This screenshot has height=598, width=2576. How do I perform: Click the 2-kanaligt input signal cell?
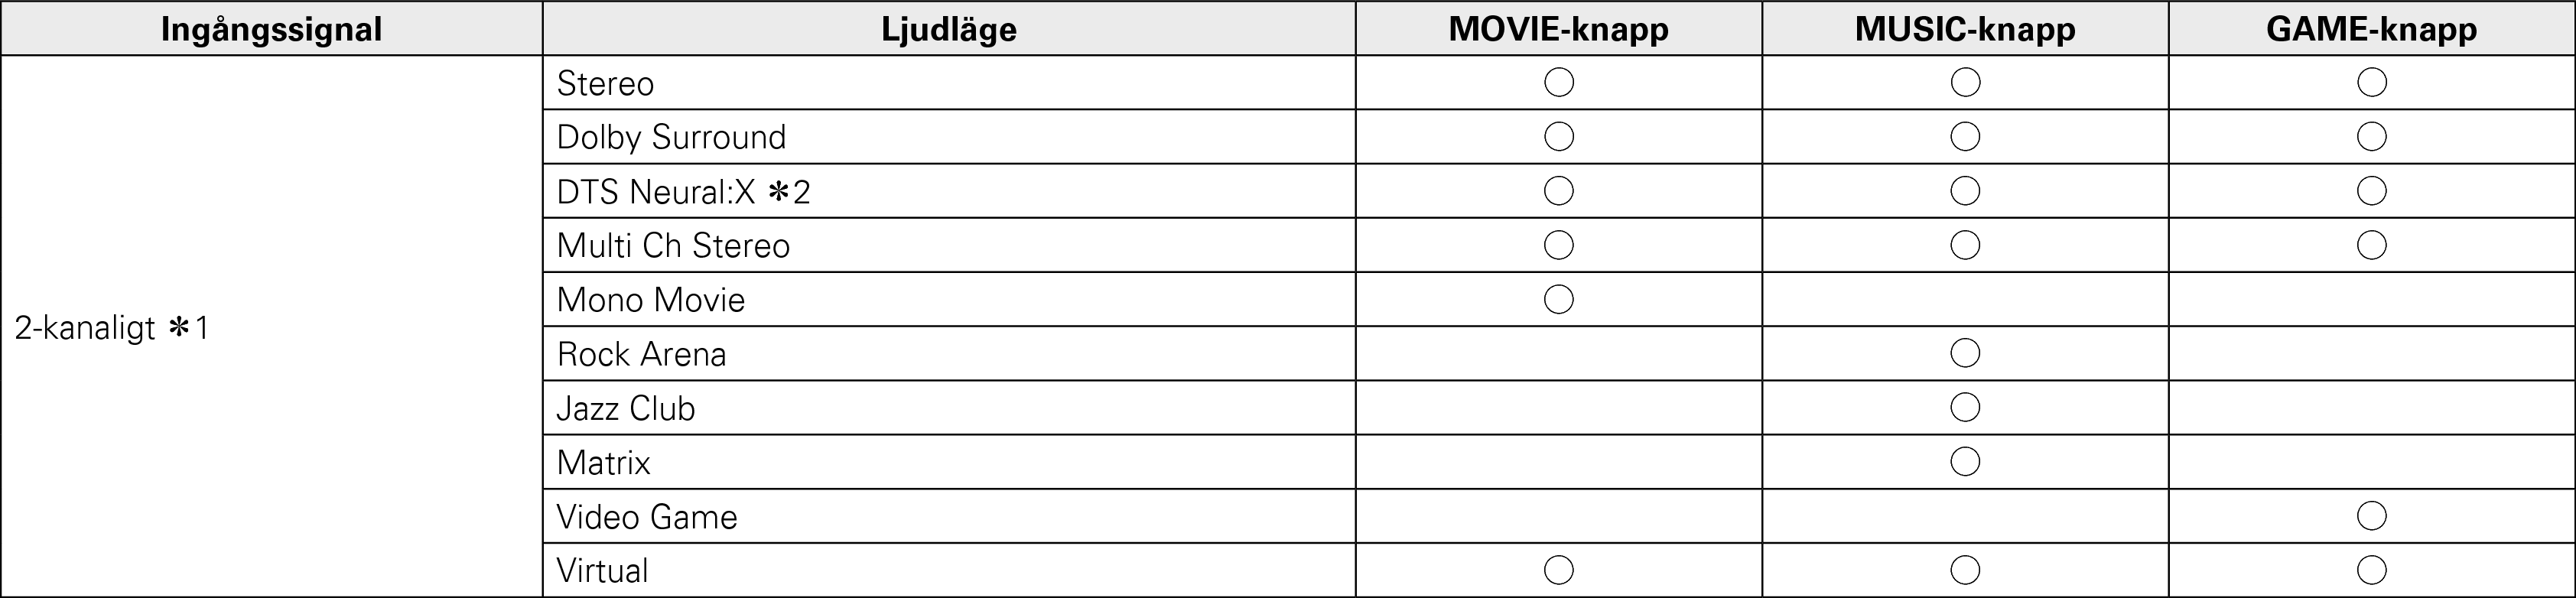click(x=112, y=328)
